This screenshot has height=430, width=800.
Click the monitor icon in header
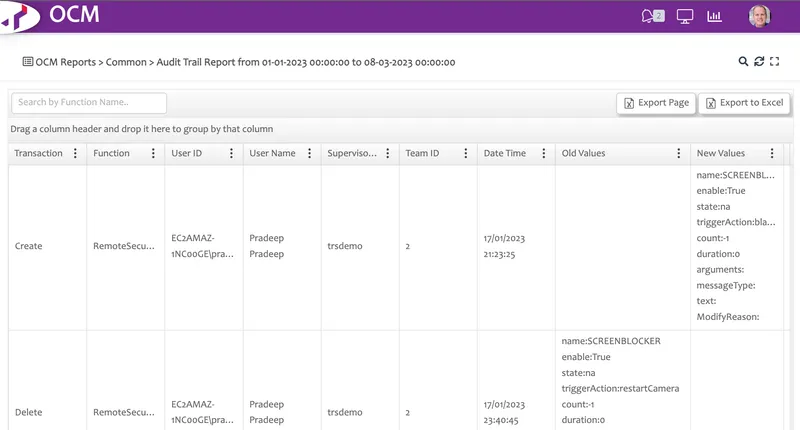[x=685, y=16]
